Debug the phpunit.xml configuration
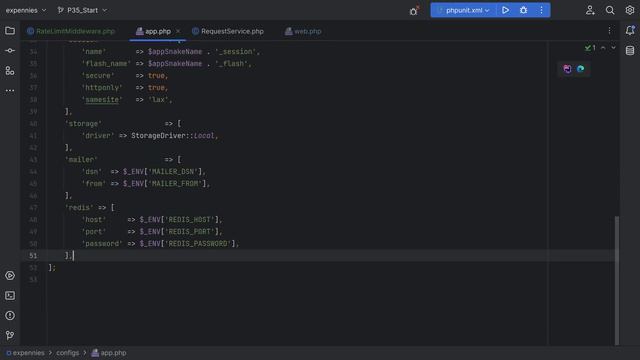 pos(523,10)
